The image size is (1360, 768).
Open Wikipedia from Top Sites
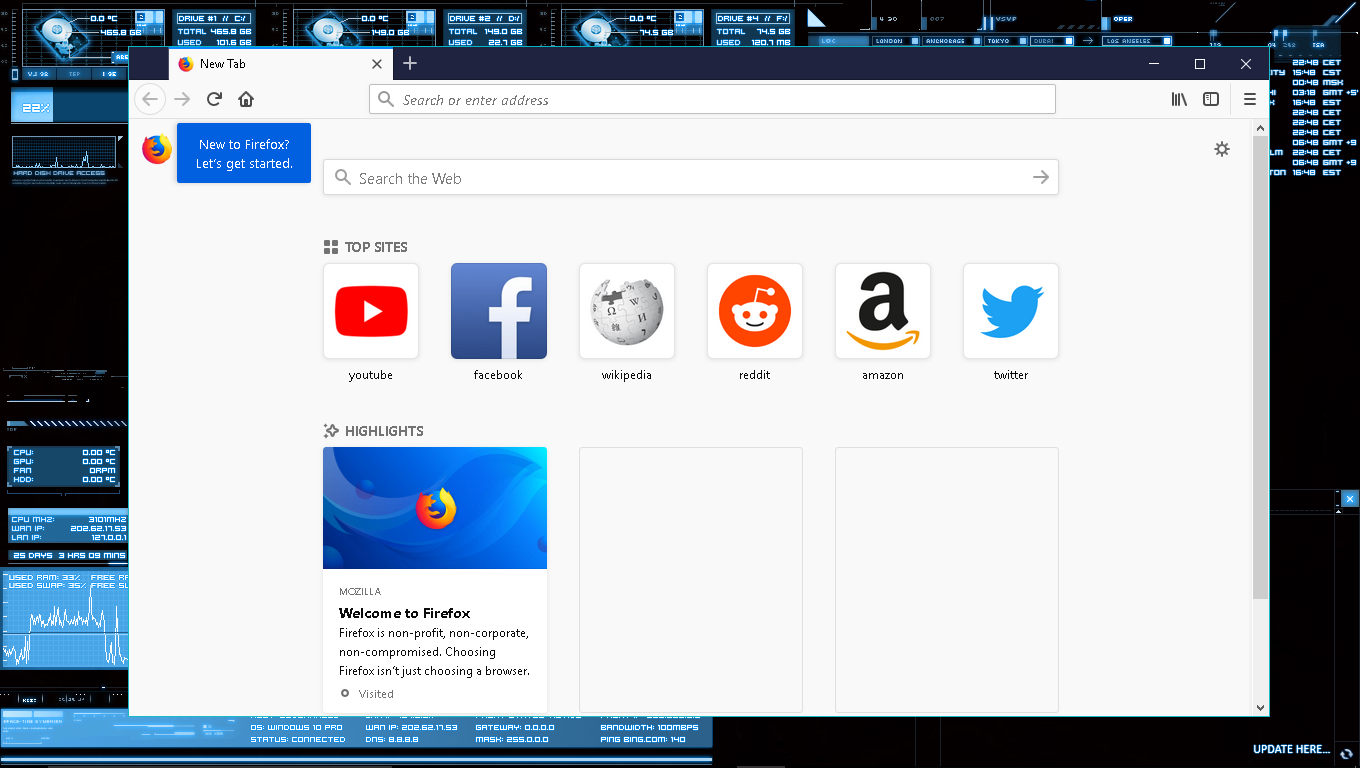pyautogui.click(x=627, y=311)
